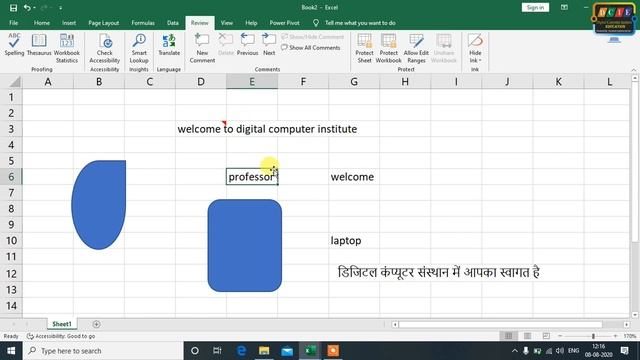
Task: Run the Spelling check
Action: [x=14, y=44]
